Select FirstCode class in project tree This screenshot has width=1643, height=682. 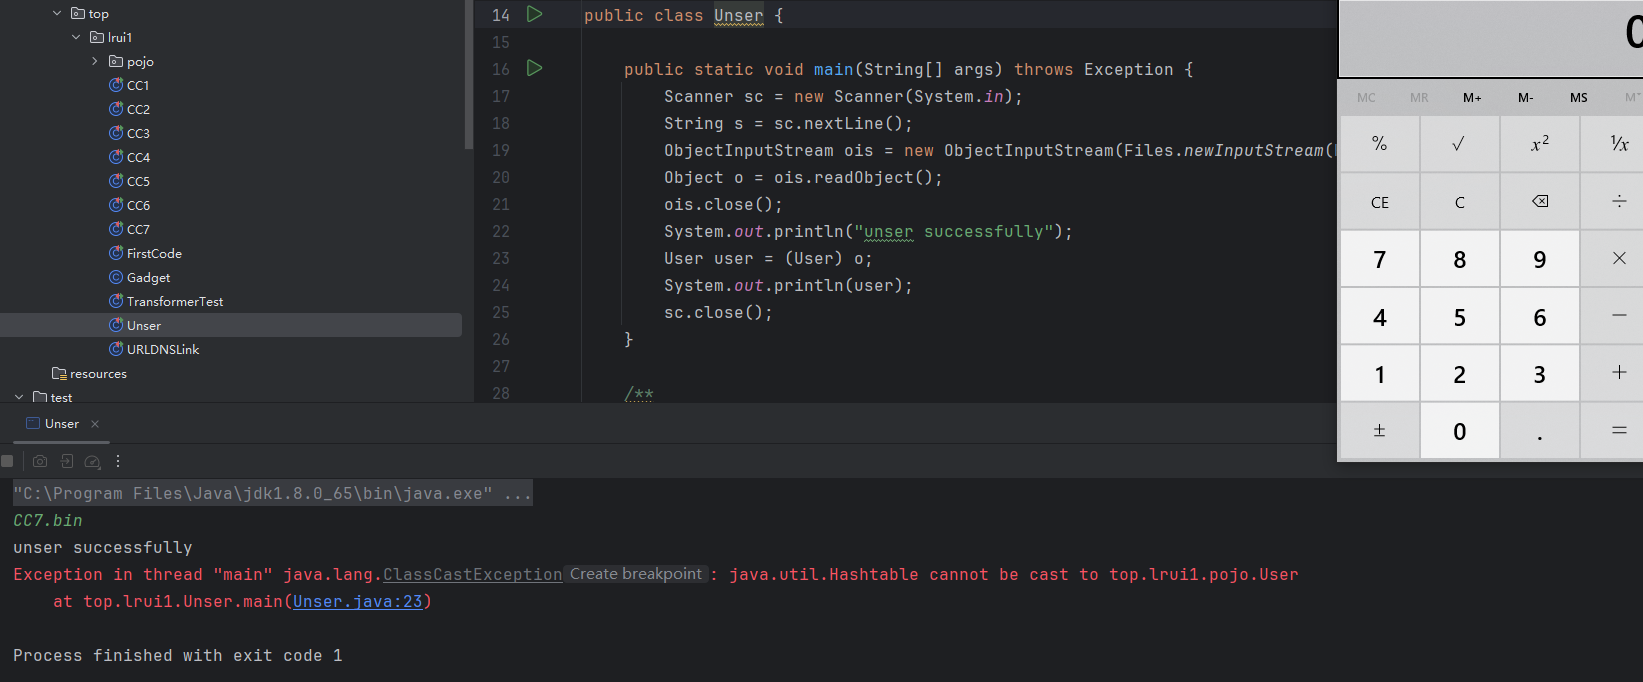(x=145, y=253)
